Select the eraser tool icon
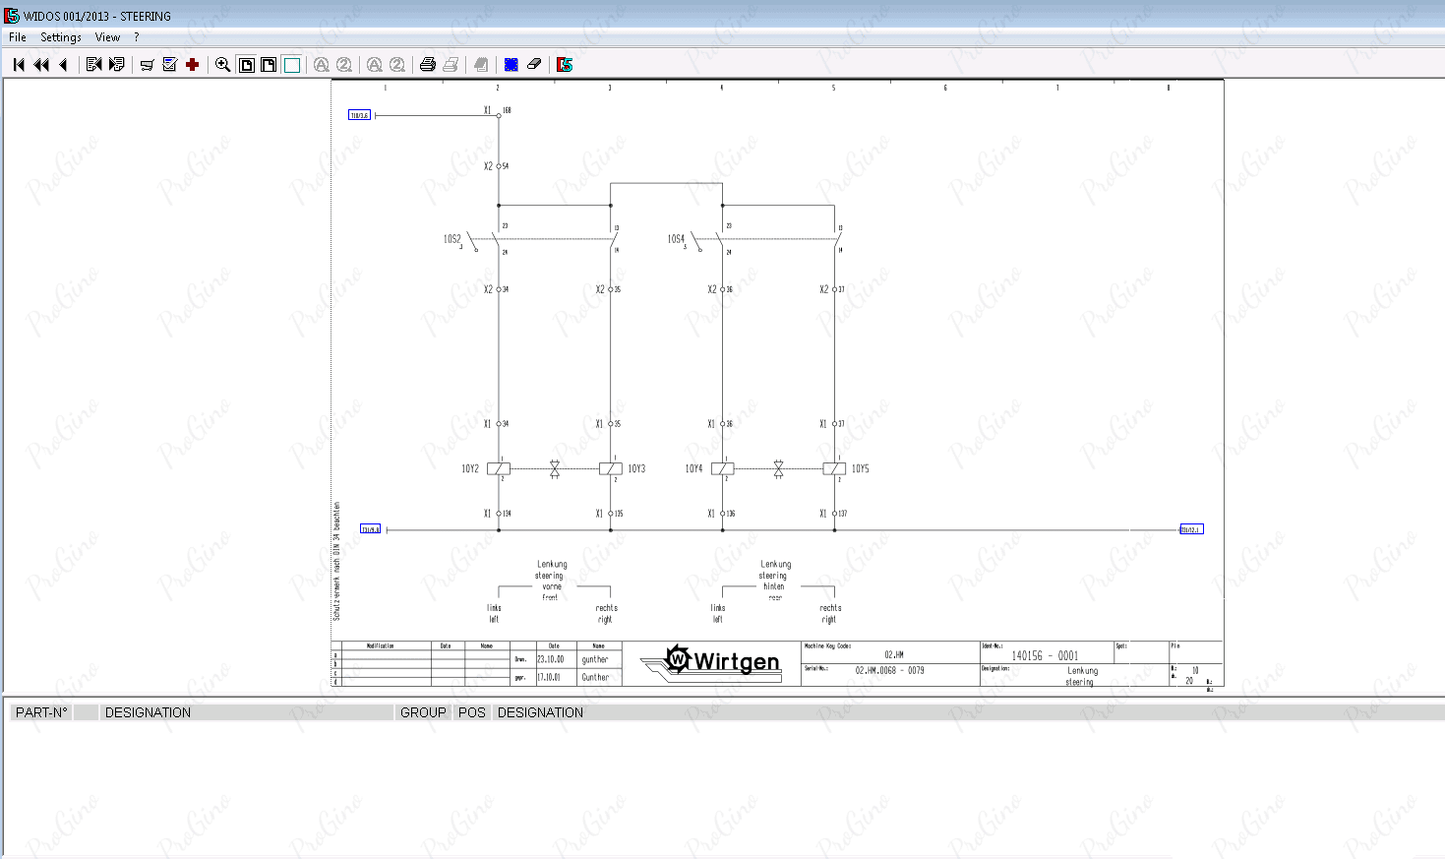The image size is (1445, 859). (534, 65)
